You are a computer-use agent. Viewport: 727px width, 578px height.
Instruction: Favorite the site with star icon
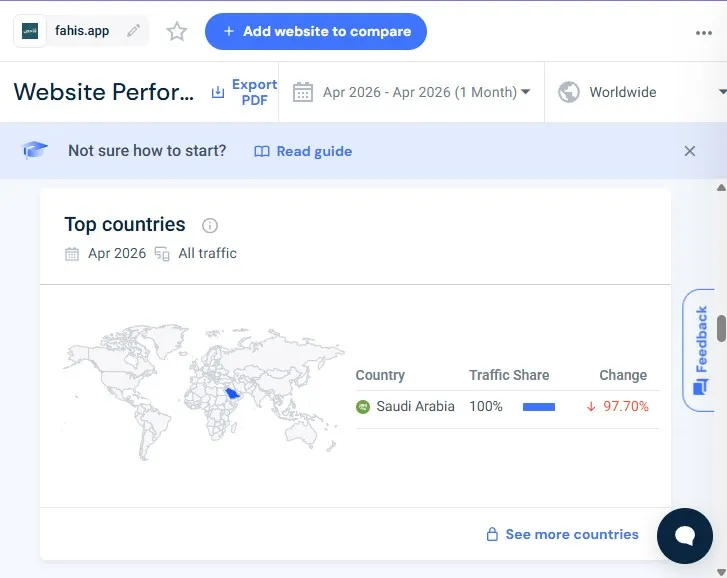click(x=177, y=32)
